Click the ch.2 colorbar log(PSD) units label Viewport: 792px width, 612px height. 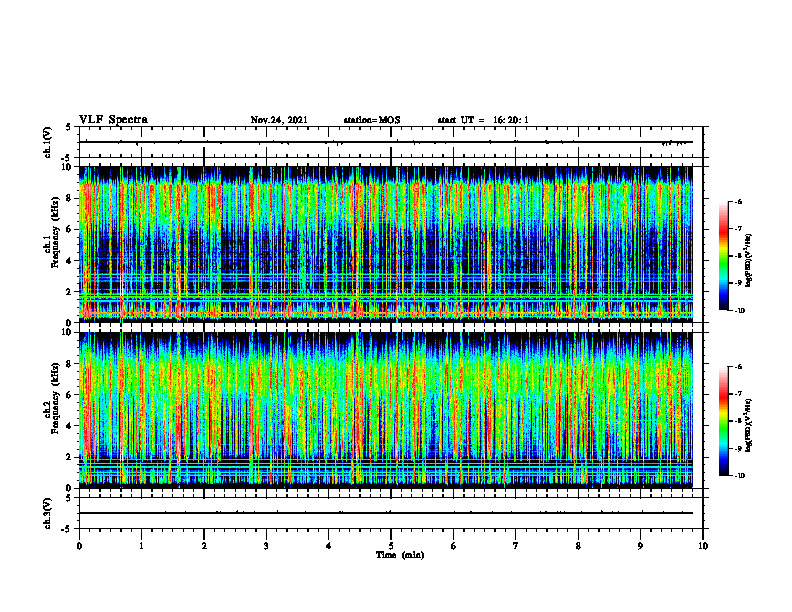click(749, 425)
